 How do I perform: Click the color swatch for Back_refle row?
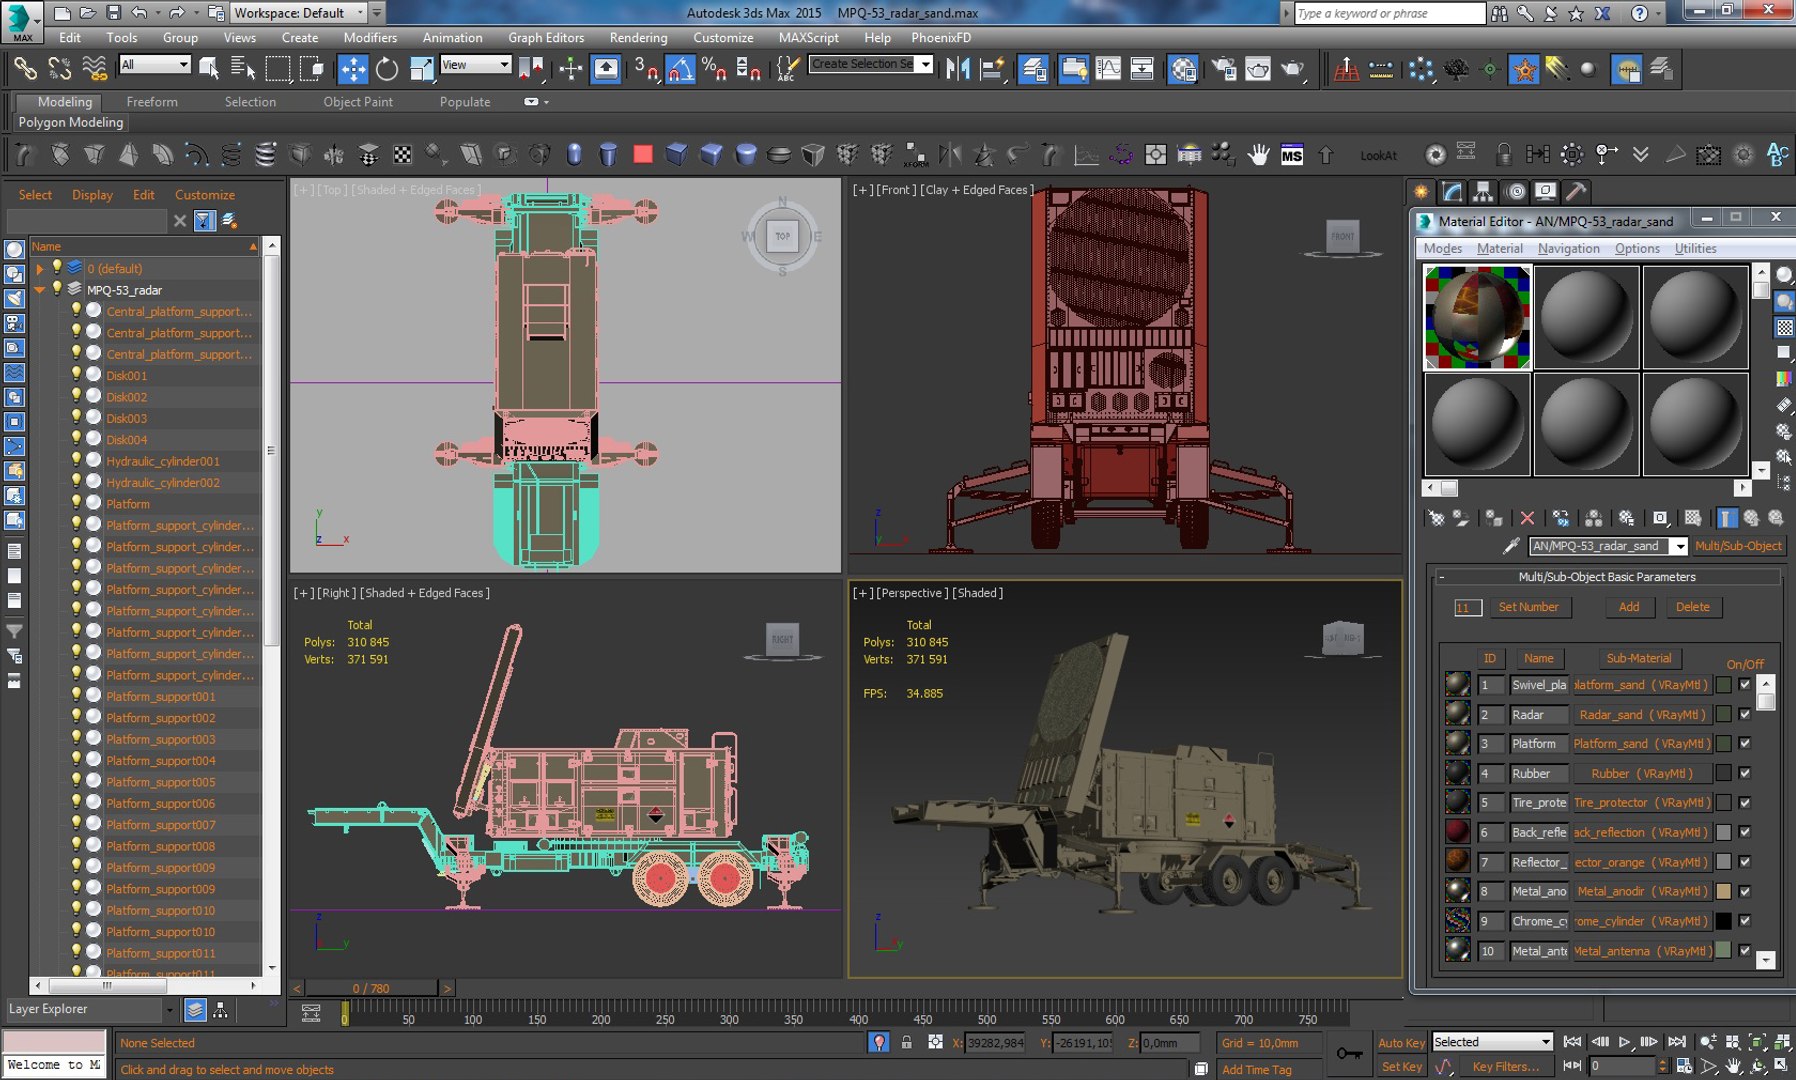click(1724, 832)
